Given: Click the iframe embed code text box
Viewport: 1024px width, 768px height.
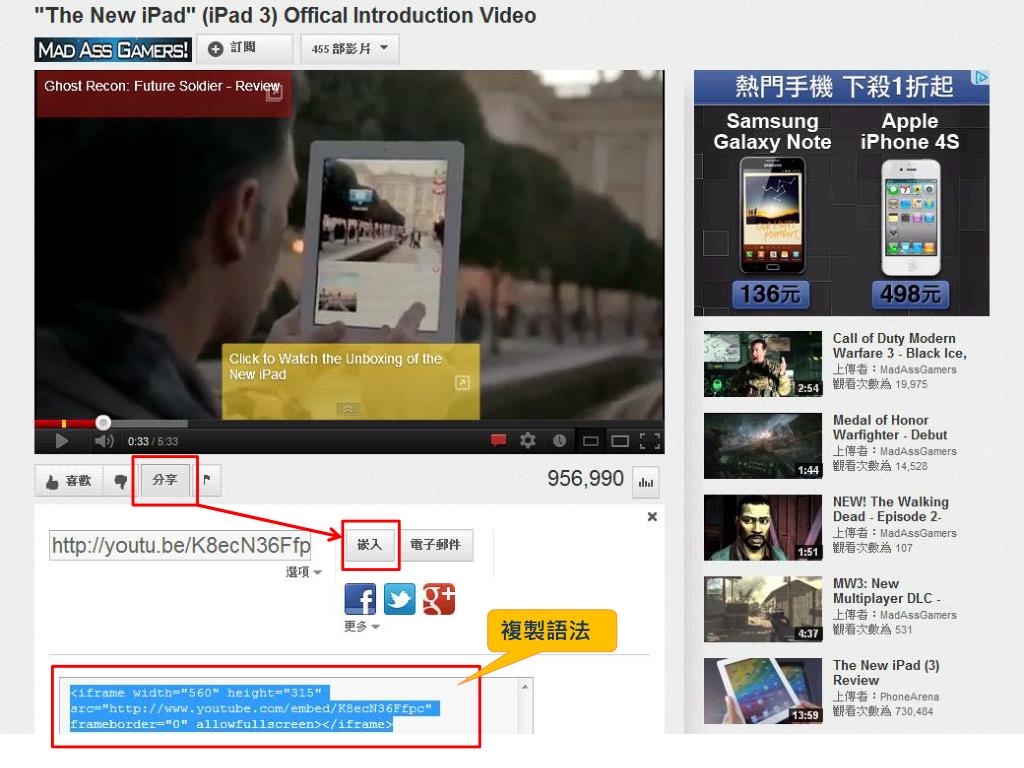Looking at the screenshot, I should click(291, 707).
